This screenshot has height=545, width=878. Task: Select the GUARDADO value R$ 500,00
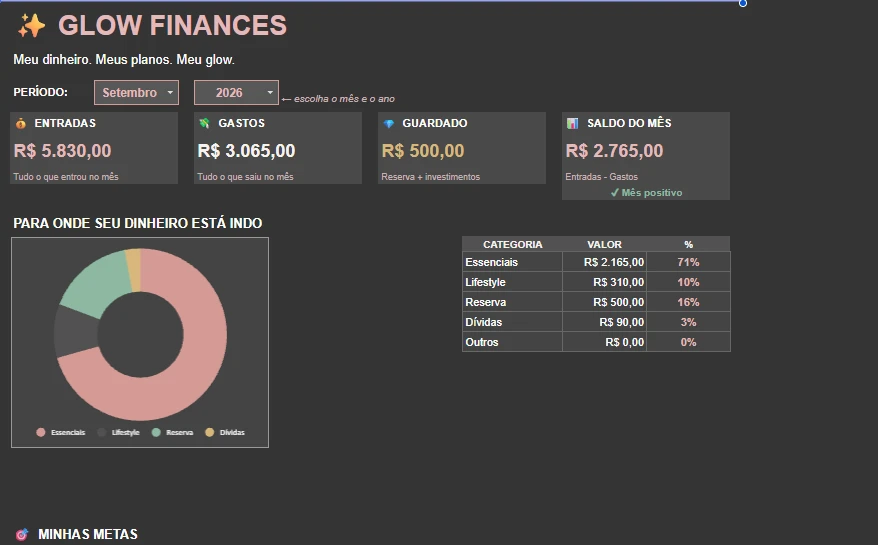tap(423, 151)
